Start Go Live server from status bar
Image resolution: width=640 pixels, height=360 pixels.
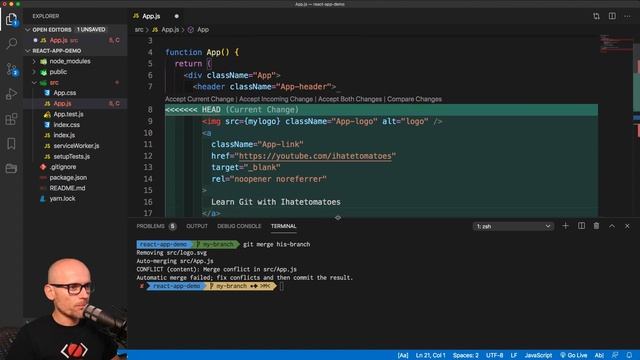[x=573, y=355]
